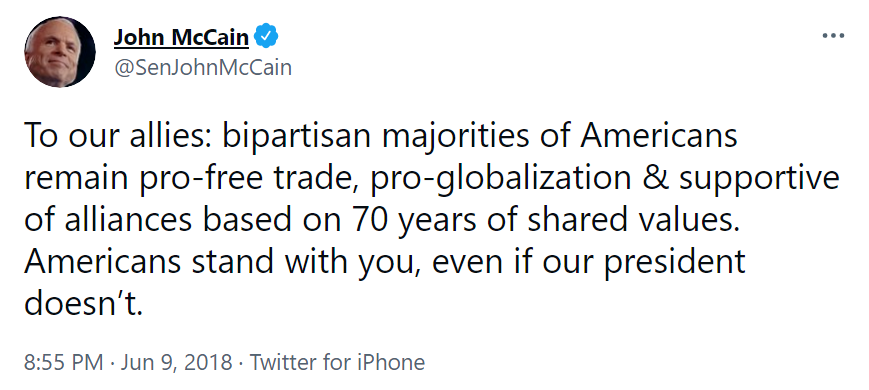The width and height of the screenshot is (869, 390).
Task: Open the Twitter for iPhone source link
Action: coord(337,362)
